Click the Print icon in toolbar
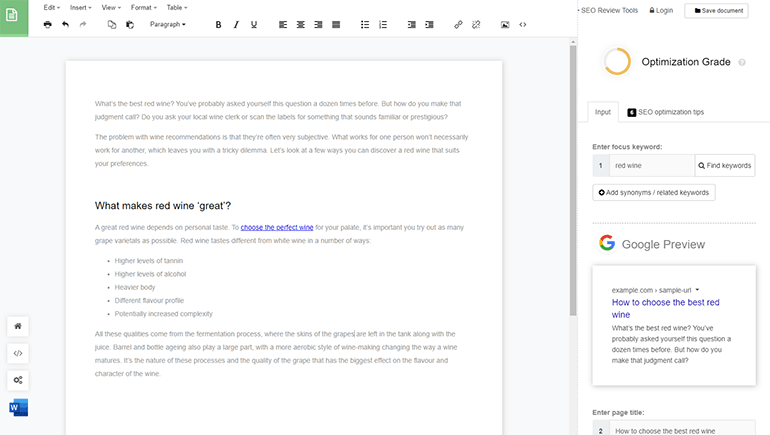 tap(47, 24)
